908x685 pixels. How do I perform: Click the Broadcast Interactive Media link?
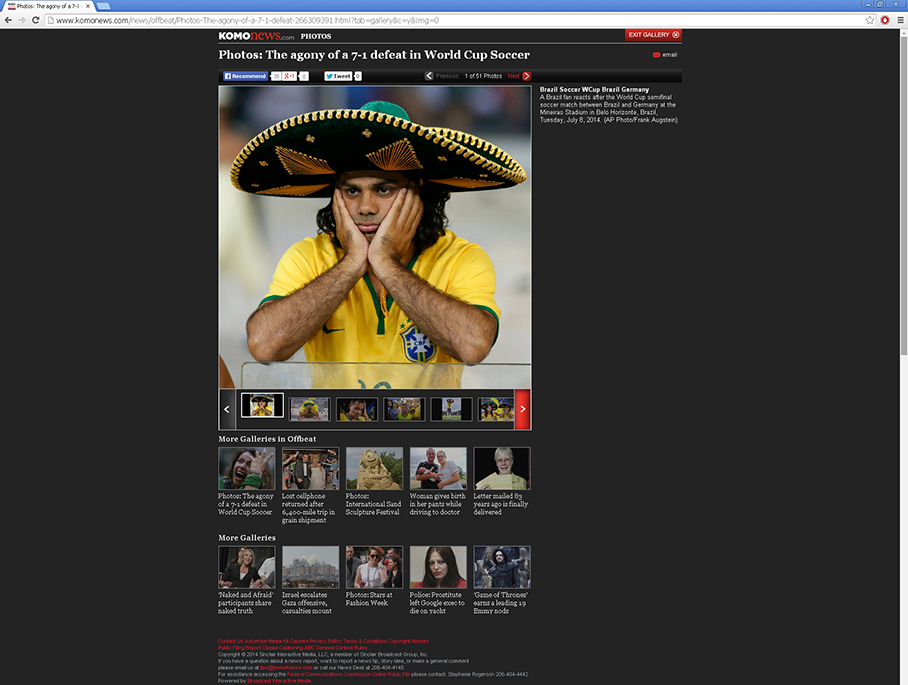coord(280,681)
